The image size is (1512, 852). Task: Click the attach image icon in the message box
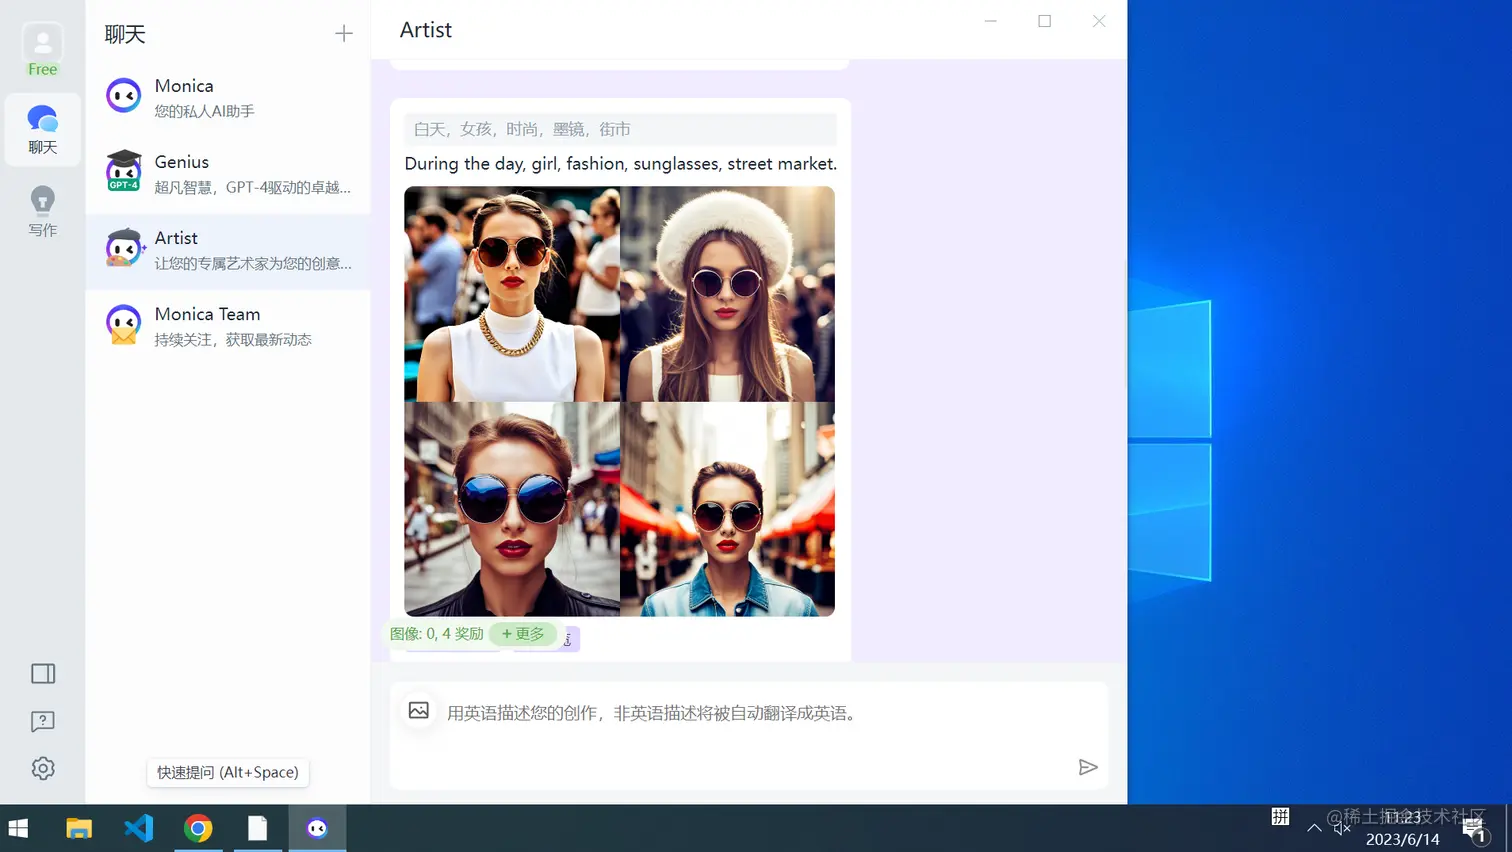[419, 711]
